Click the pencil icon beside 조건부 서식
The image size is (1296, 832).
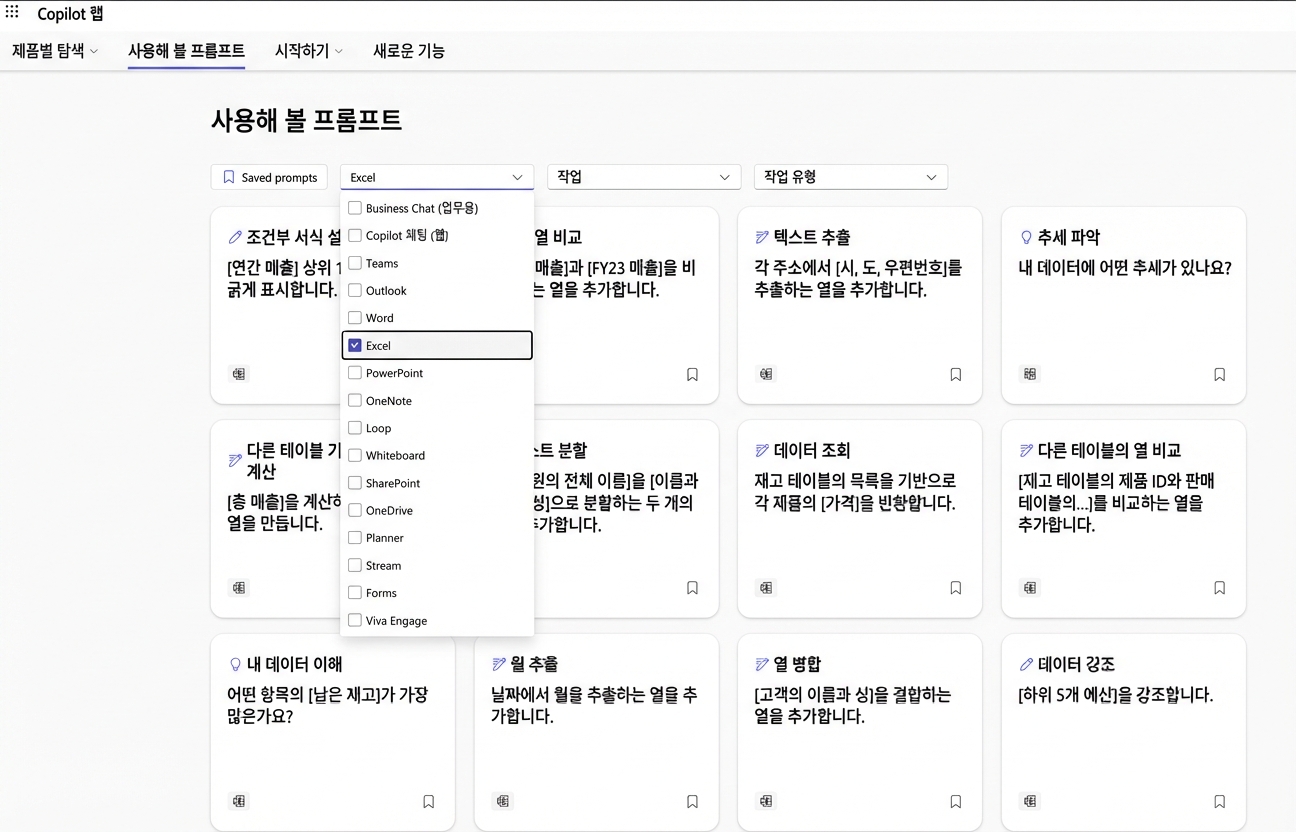[x=235, y=237]
